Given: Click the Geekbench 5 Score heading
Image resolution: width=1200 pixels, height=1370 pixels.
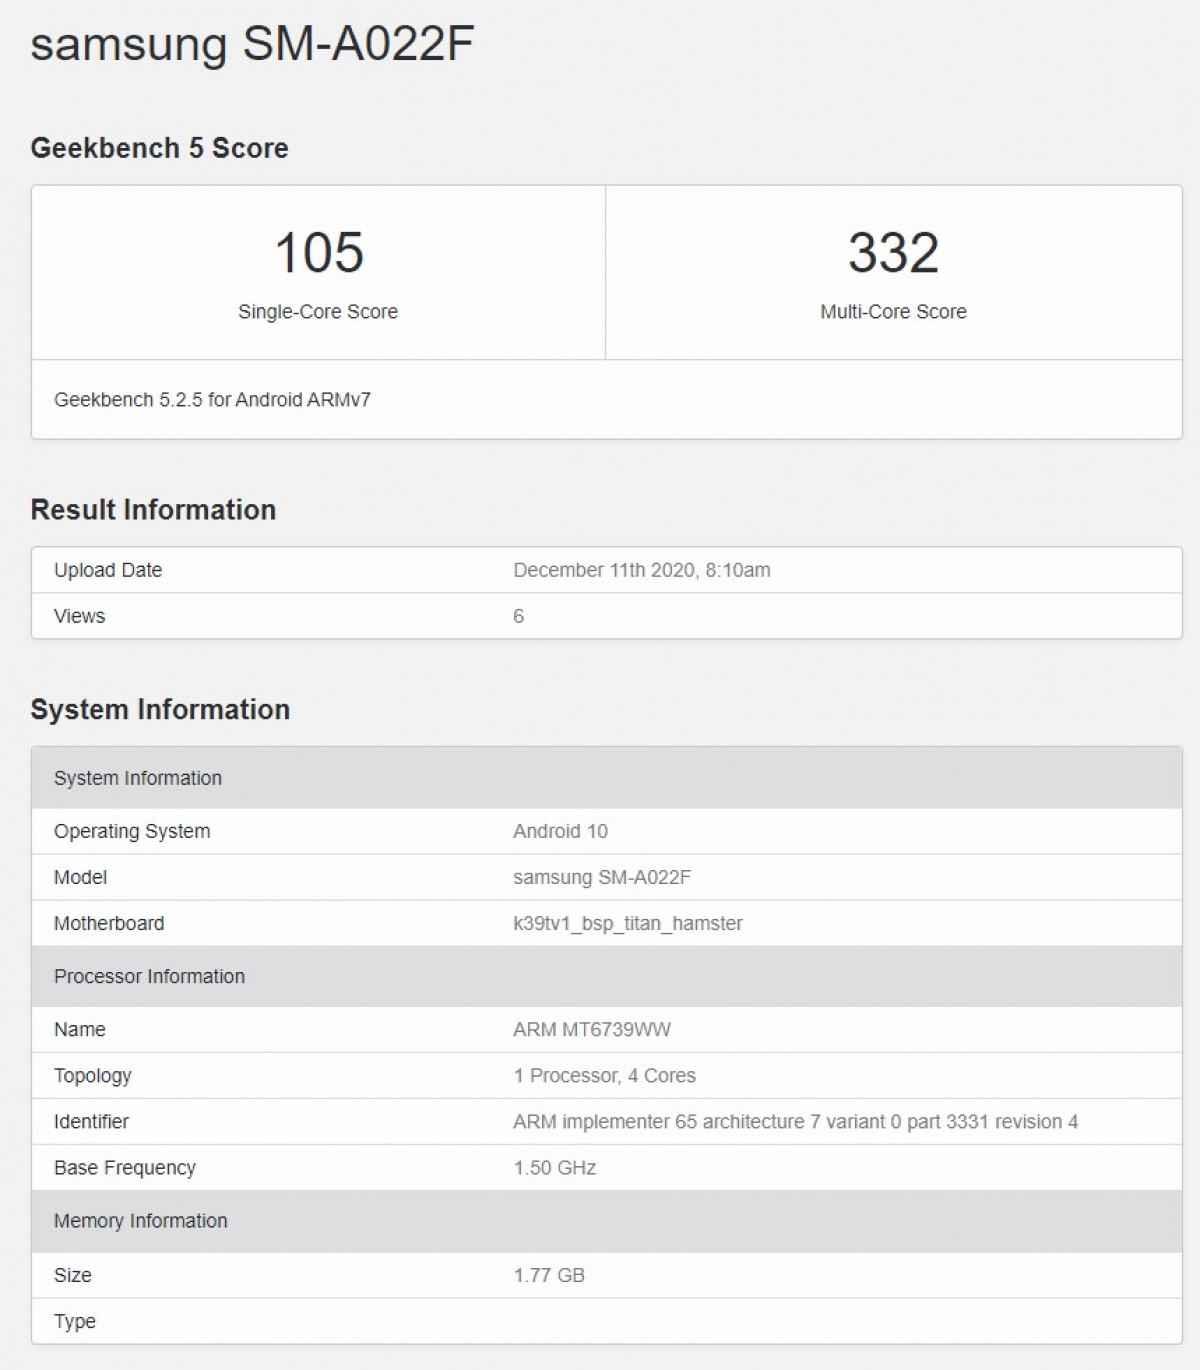Looking at the screenshot, I should [x=159, y=148].
